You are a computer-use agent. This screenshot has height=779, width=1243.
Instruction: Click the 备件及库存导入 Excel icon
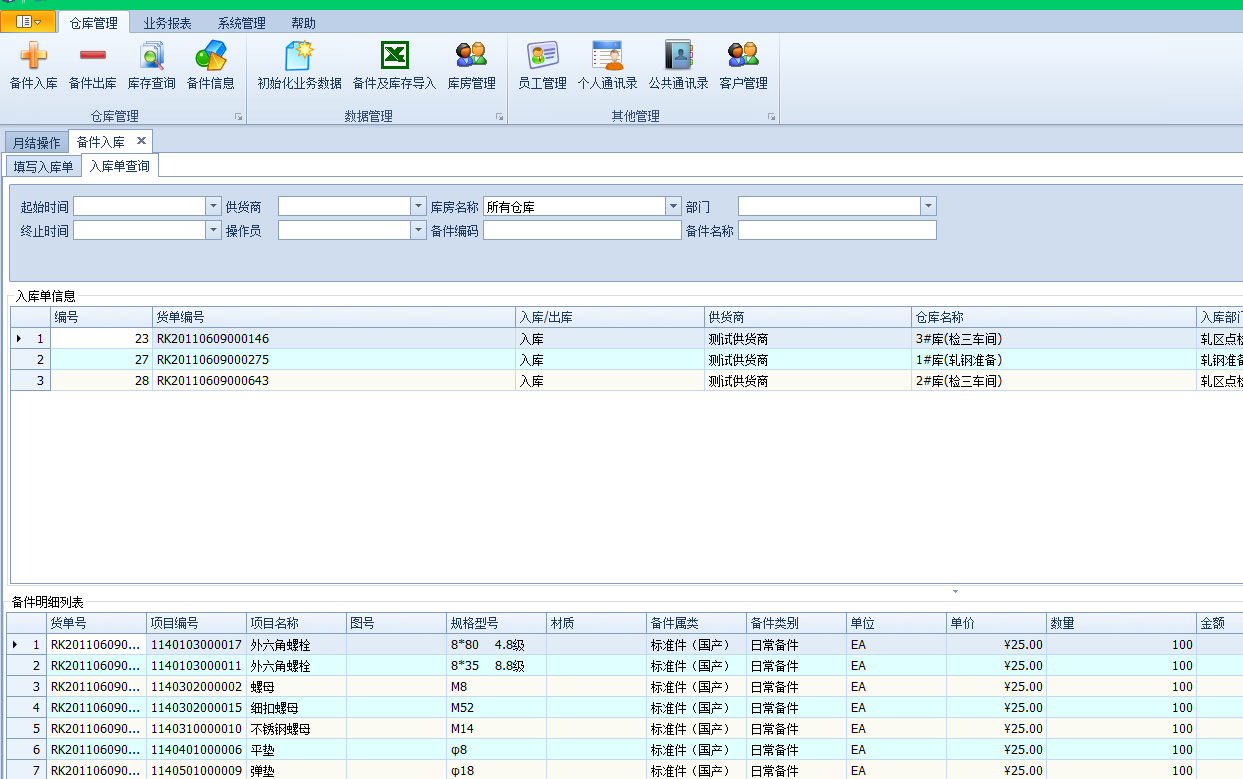394,56
